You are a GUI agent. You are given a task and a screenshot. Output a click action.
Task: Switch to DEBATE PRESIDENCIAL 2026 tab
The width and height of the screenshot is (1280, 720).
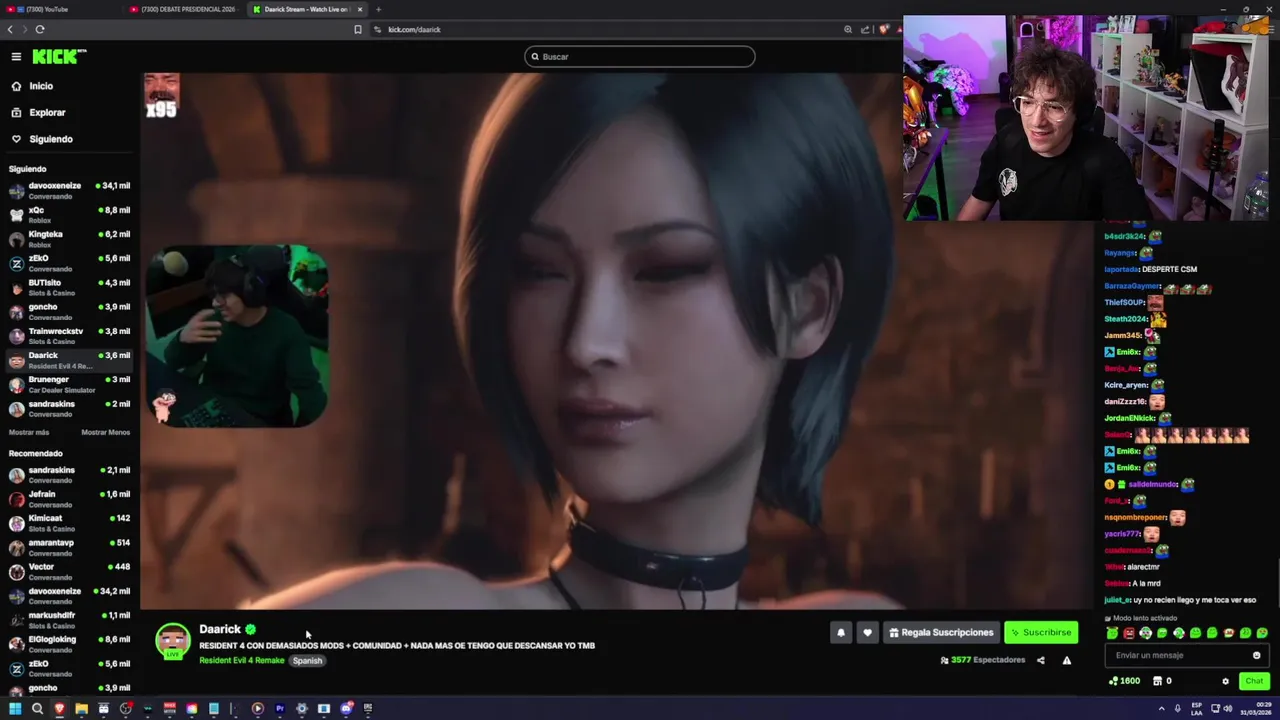click(x=188, y=9)
